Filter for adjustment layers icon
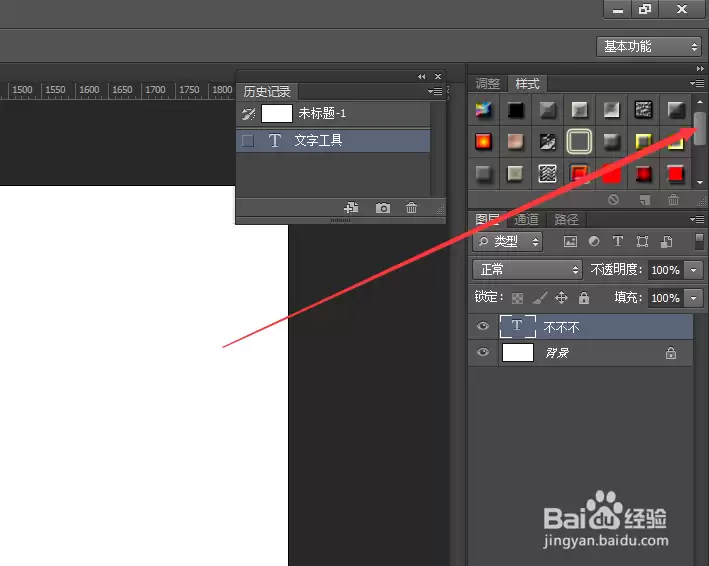709x566 pixels. 594,241
